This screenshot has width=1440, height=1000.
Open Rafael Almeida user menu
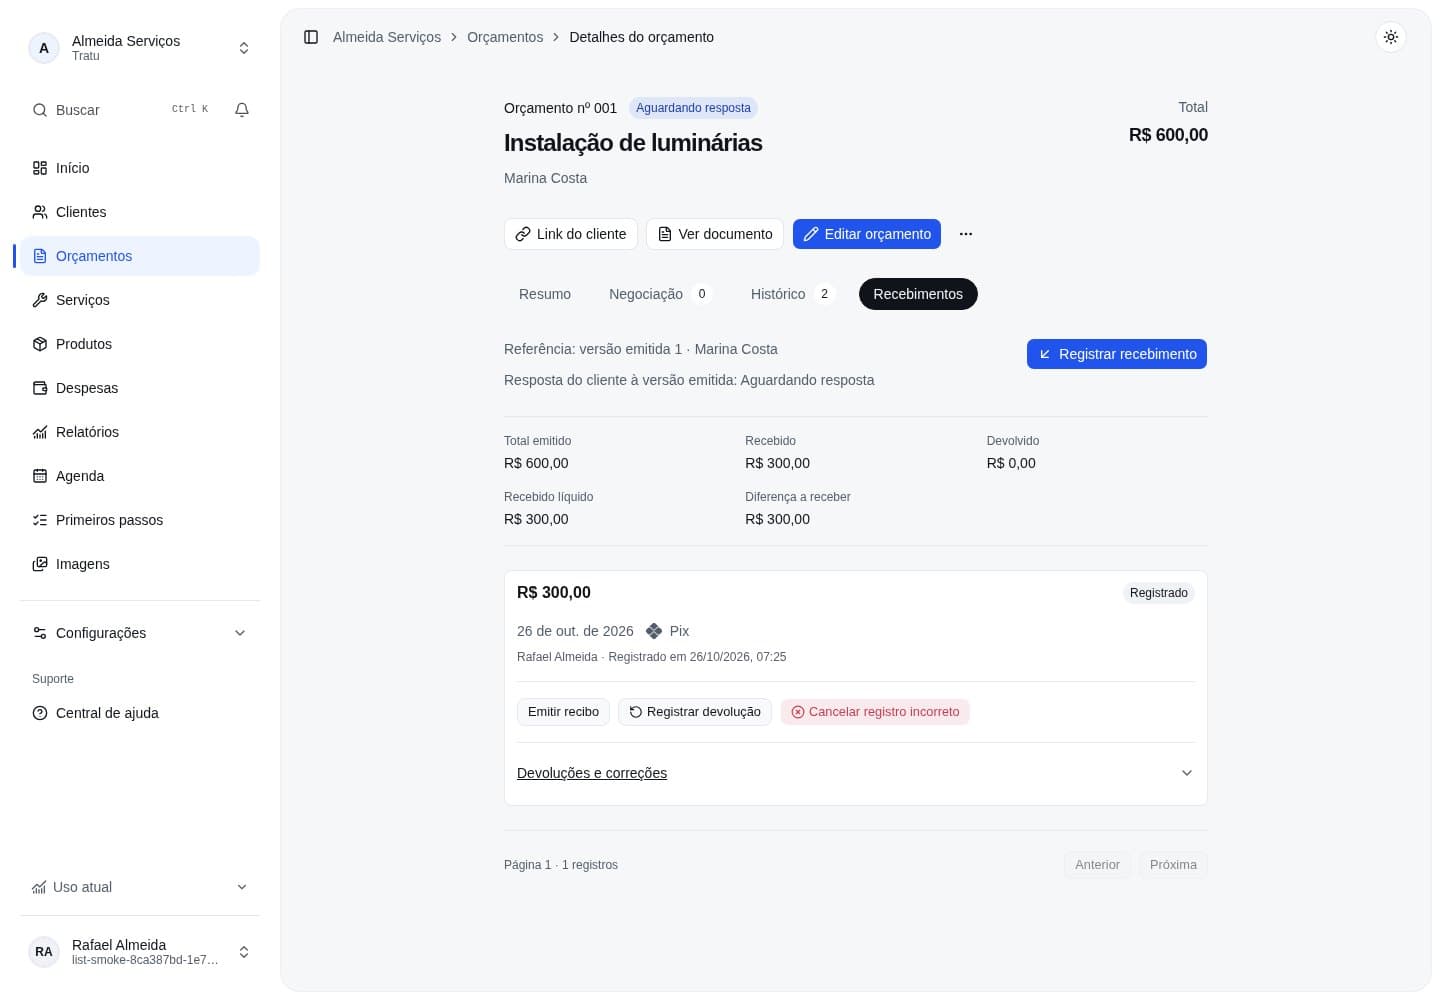coord(140,952)
